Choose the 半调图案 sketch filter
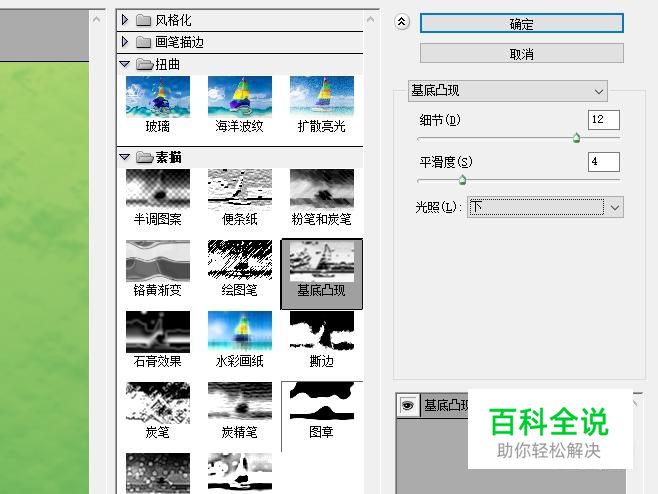 (x=158, y=190)
